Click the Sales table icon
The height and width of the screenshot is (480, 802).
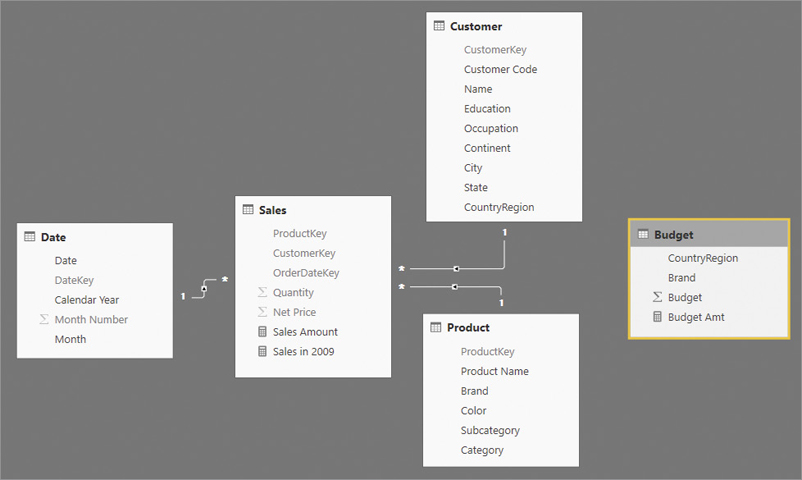point(248,209)
